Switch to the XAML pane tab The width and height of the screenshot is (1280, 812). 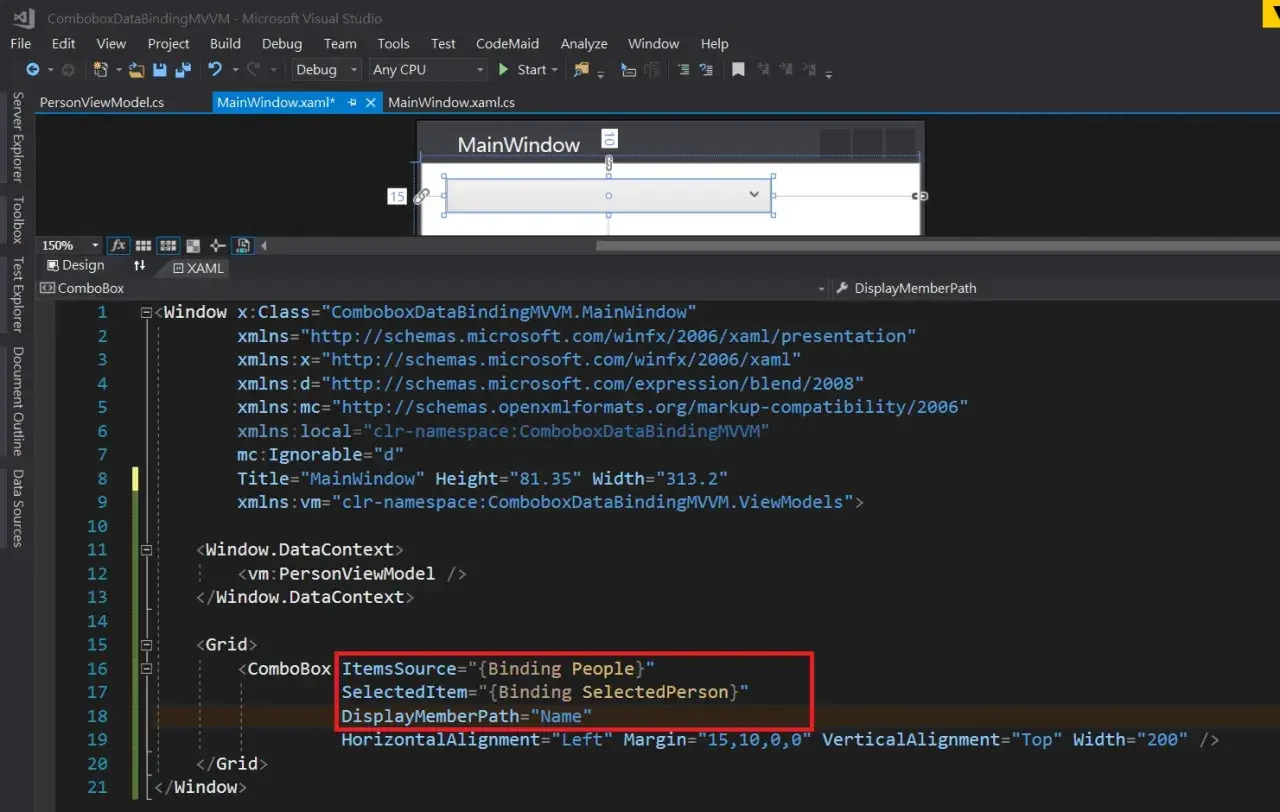point(199,268)
